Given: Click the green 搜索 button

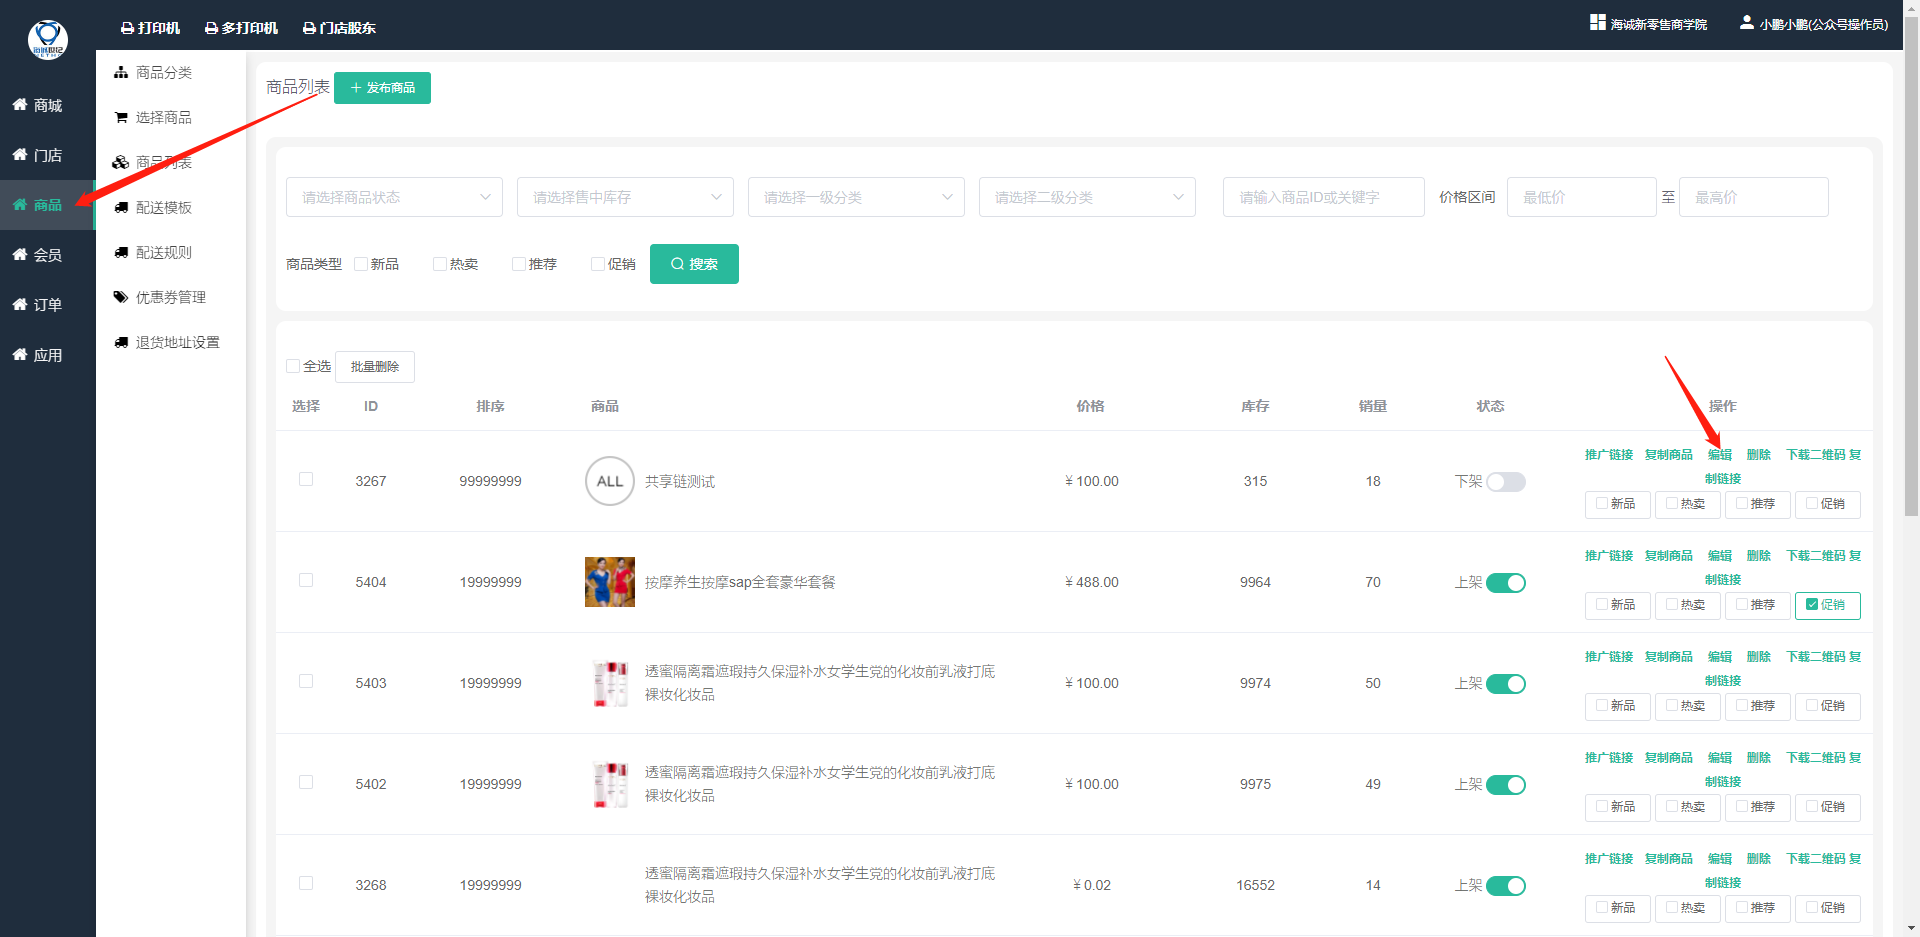Looking at the screenshot, I should tap(694, 264).
